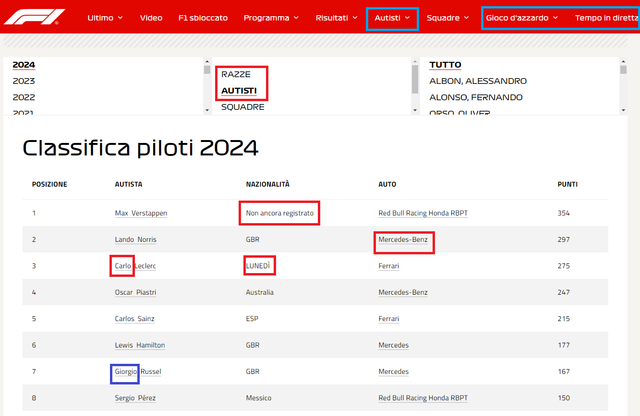Open Sergio Pérez driver link

tap(135, 398)
